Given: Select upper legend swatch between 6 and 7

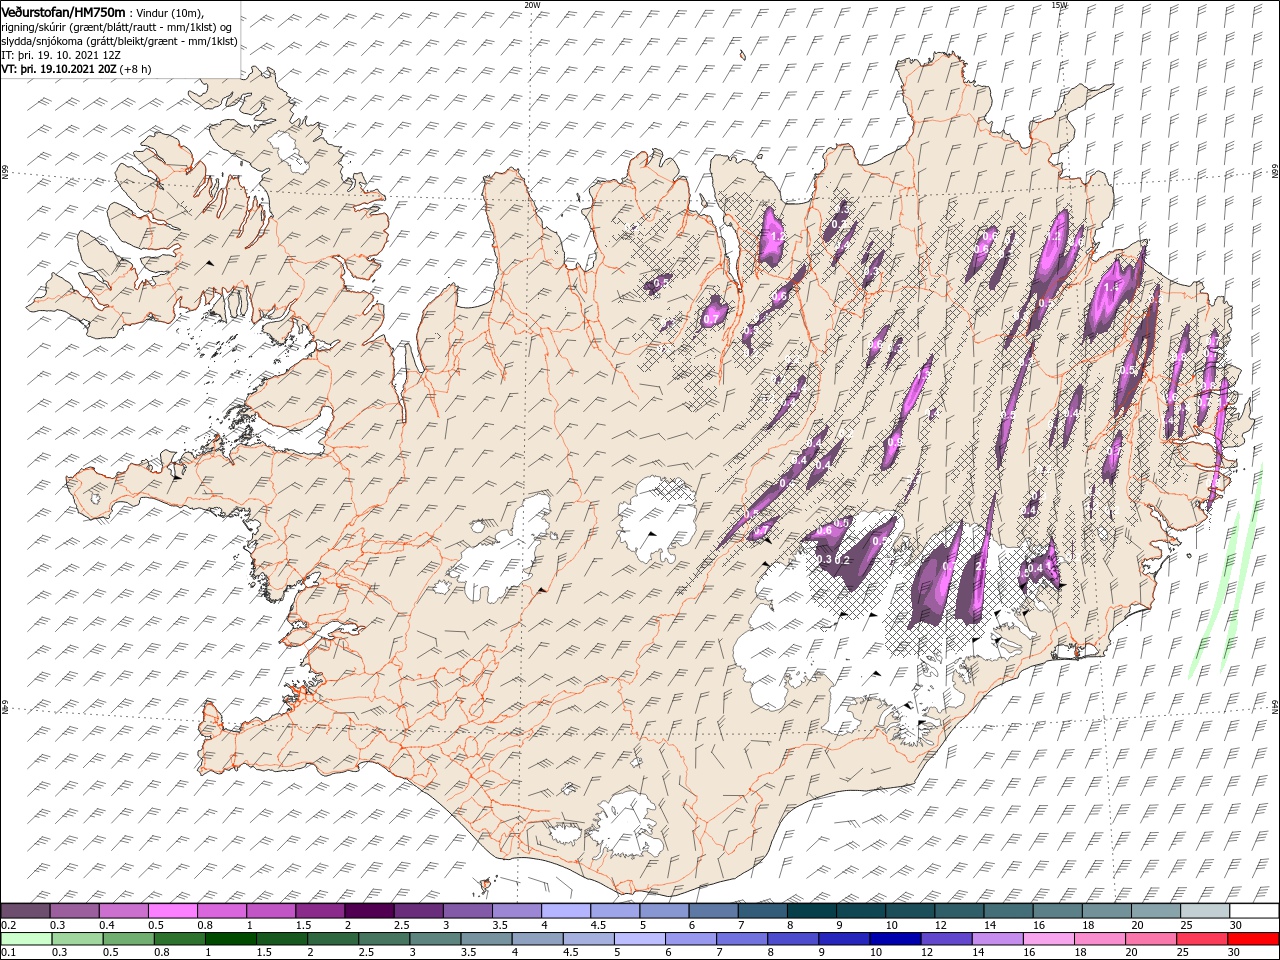Looking at the screenshot, I should [x=713, y=911].
